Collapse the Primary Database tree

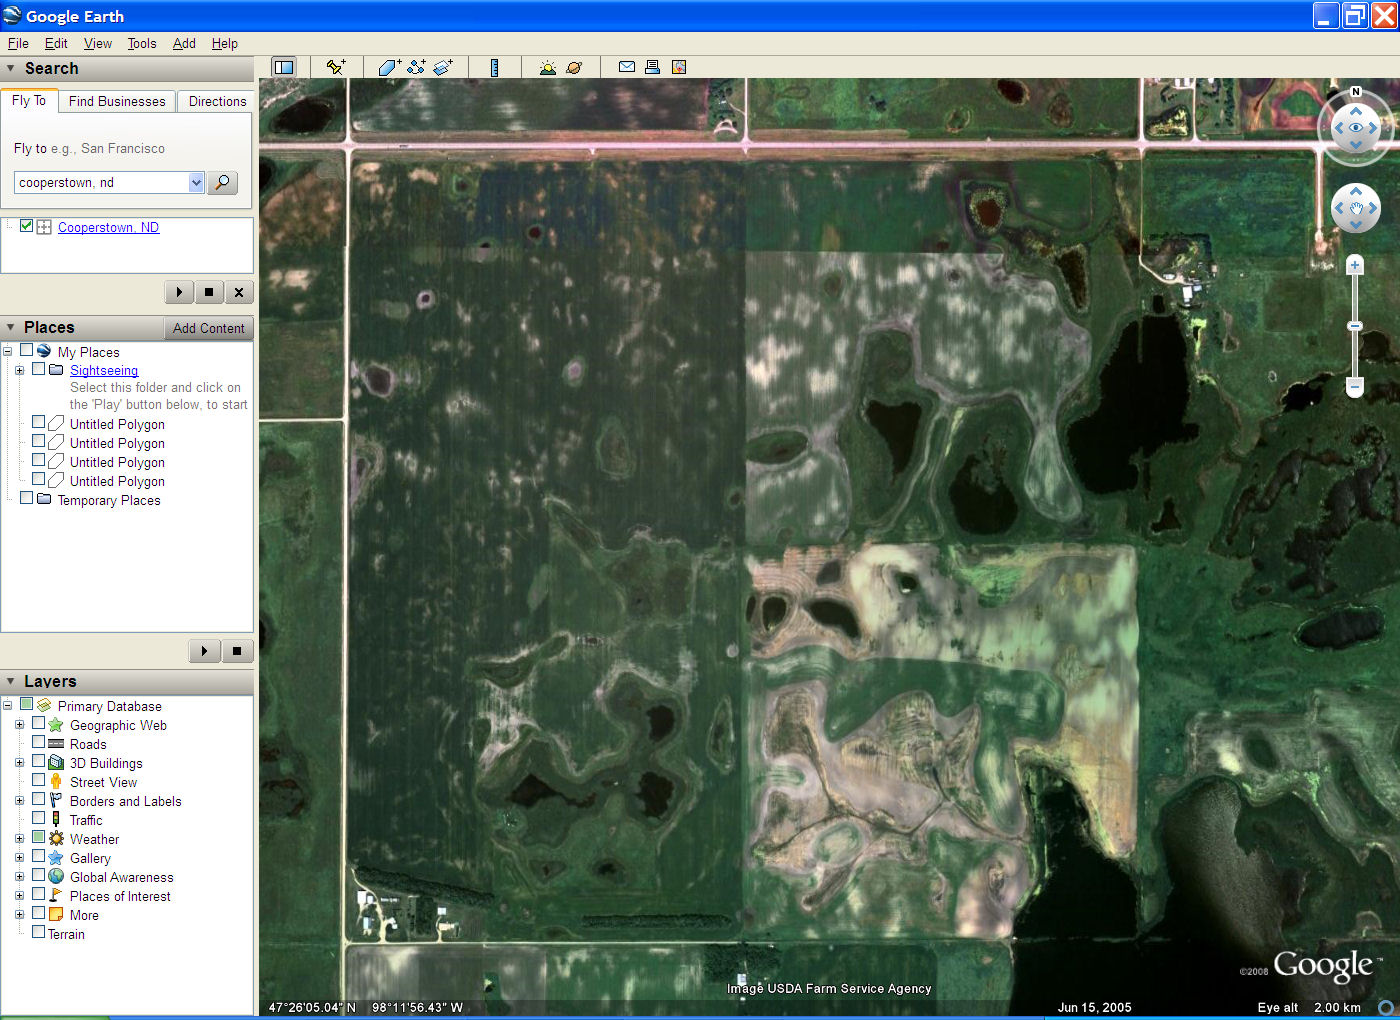pyautogui.click(x=7, y=706)
